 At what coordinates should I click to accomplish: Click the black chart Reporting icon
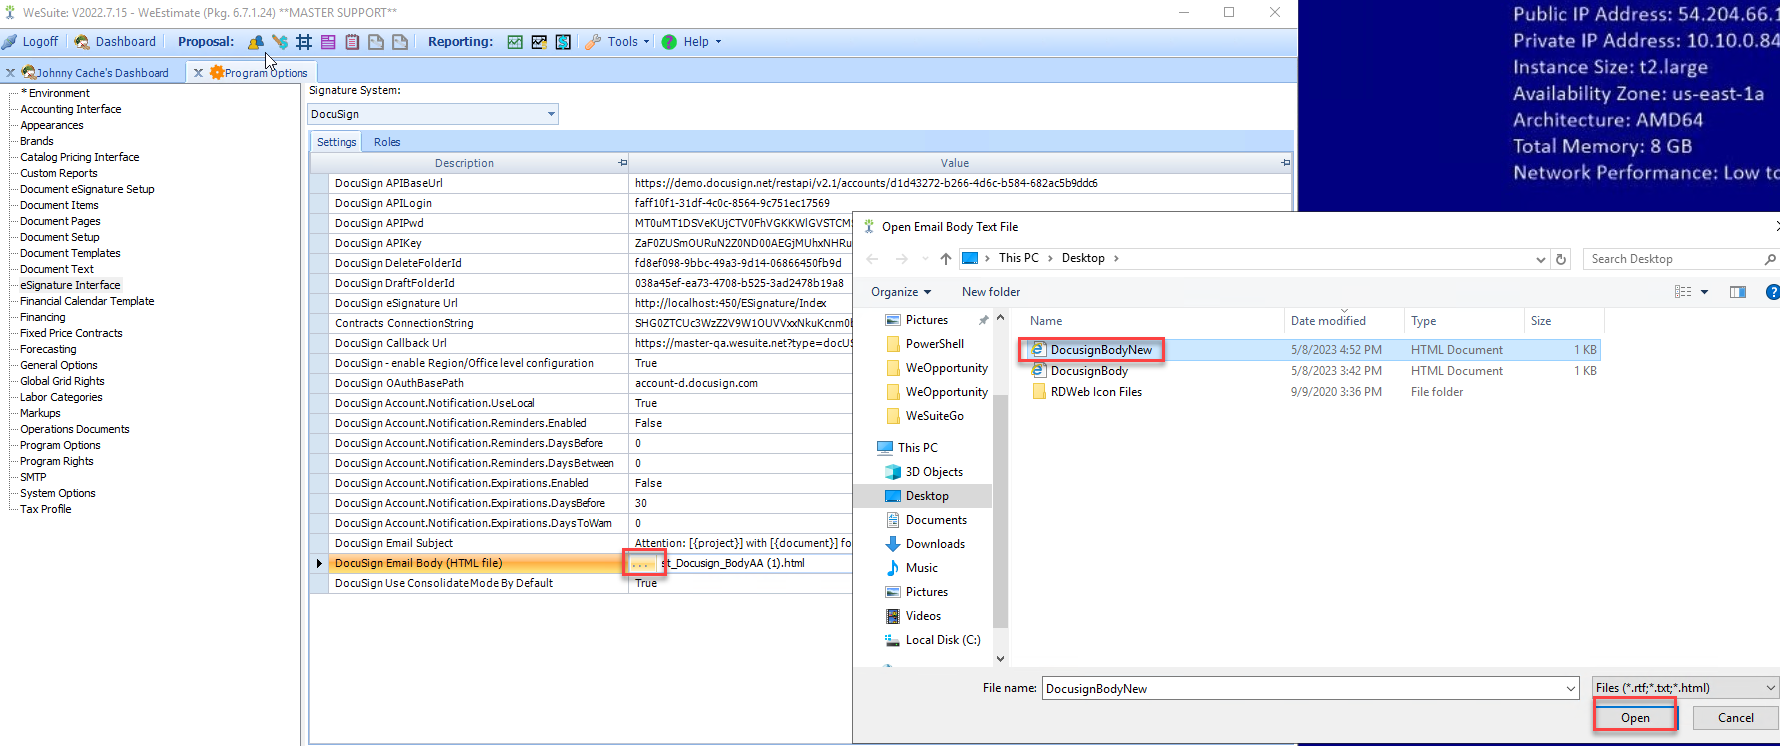(539, 42)
